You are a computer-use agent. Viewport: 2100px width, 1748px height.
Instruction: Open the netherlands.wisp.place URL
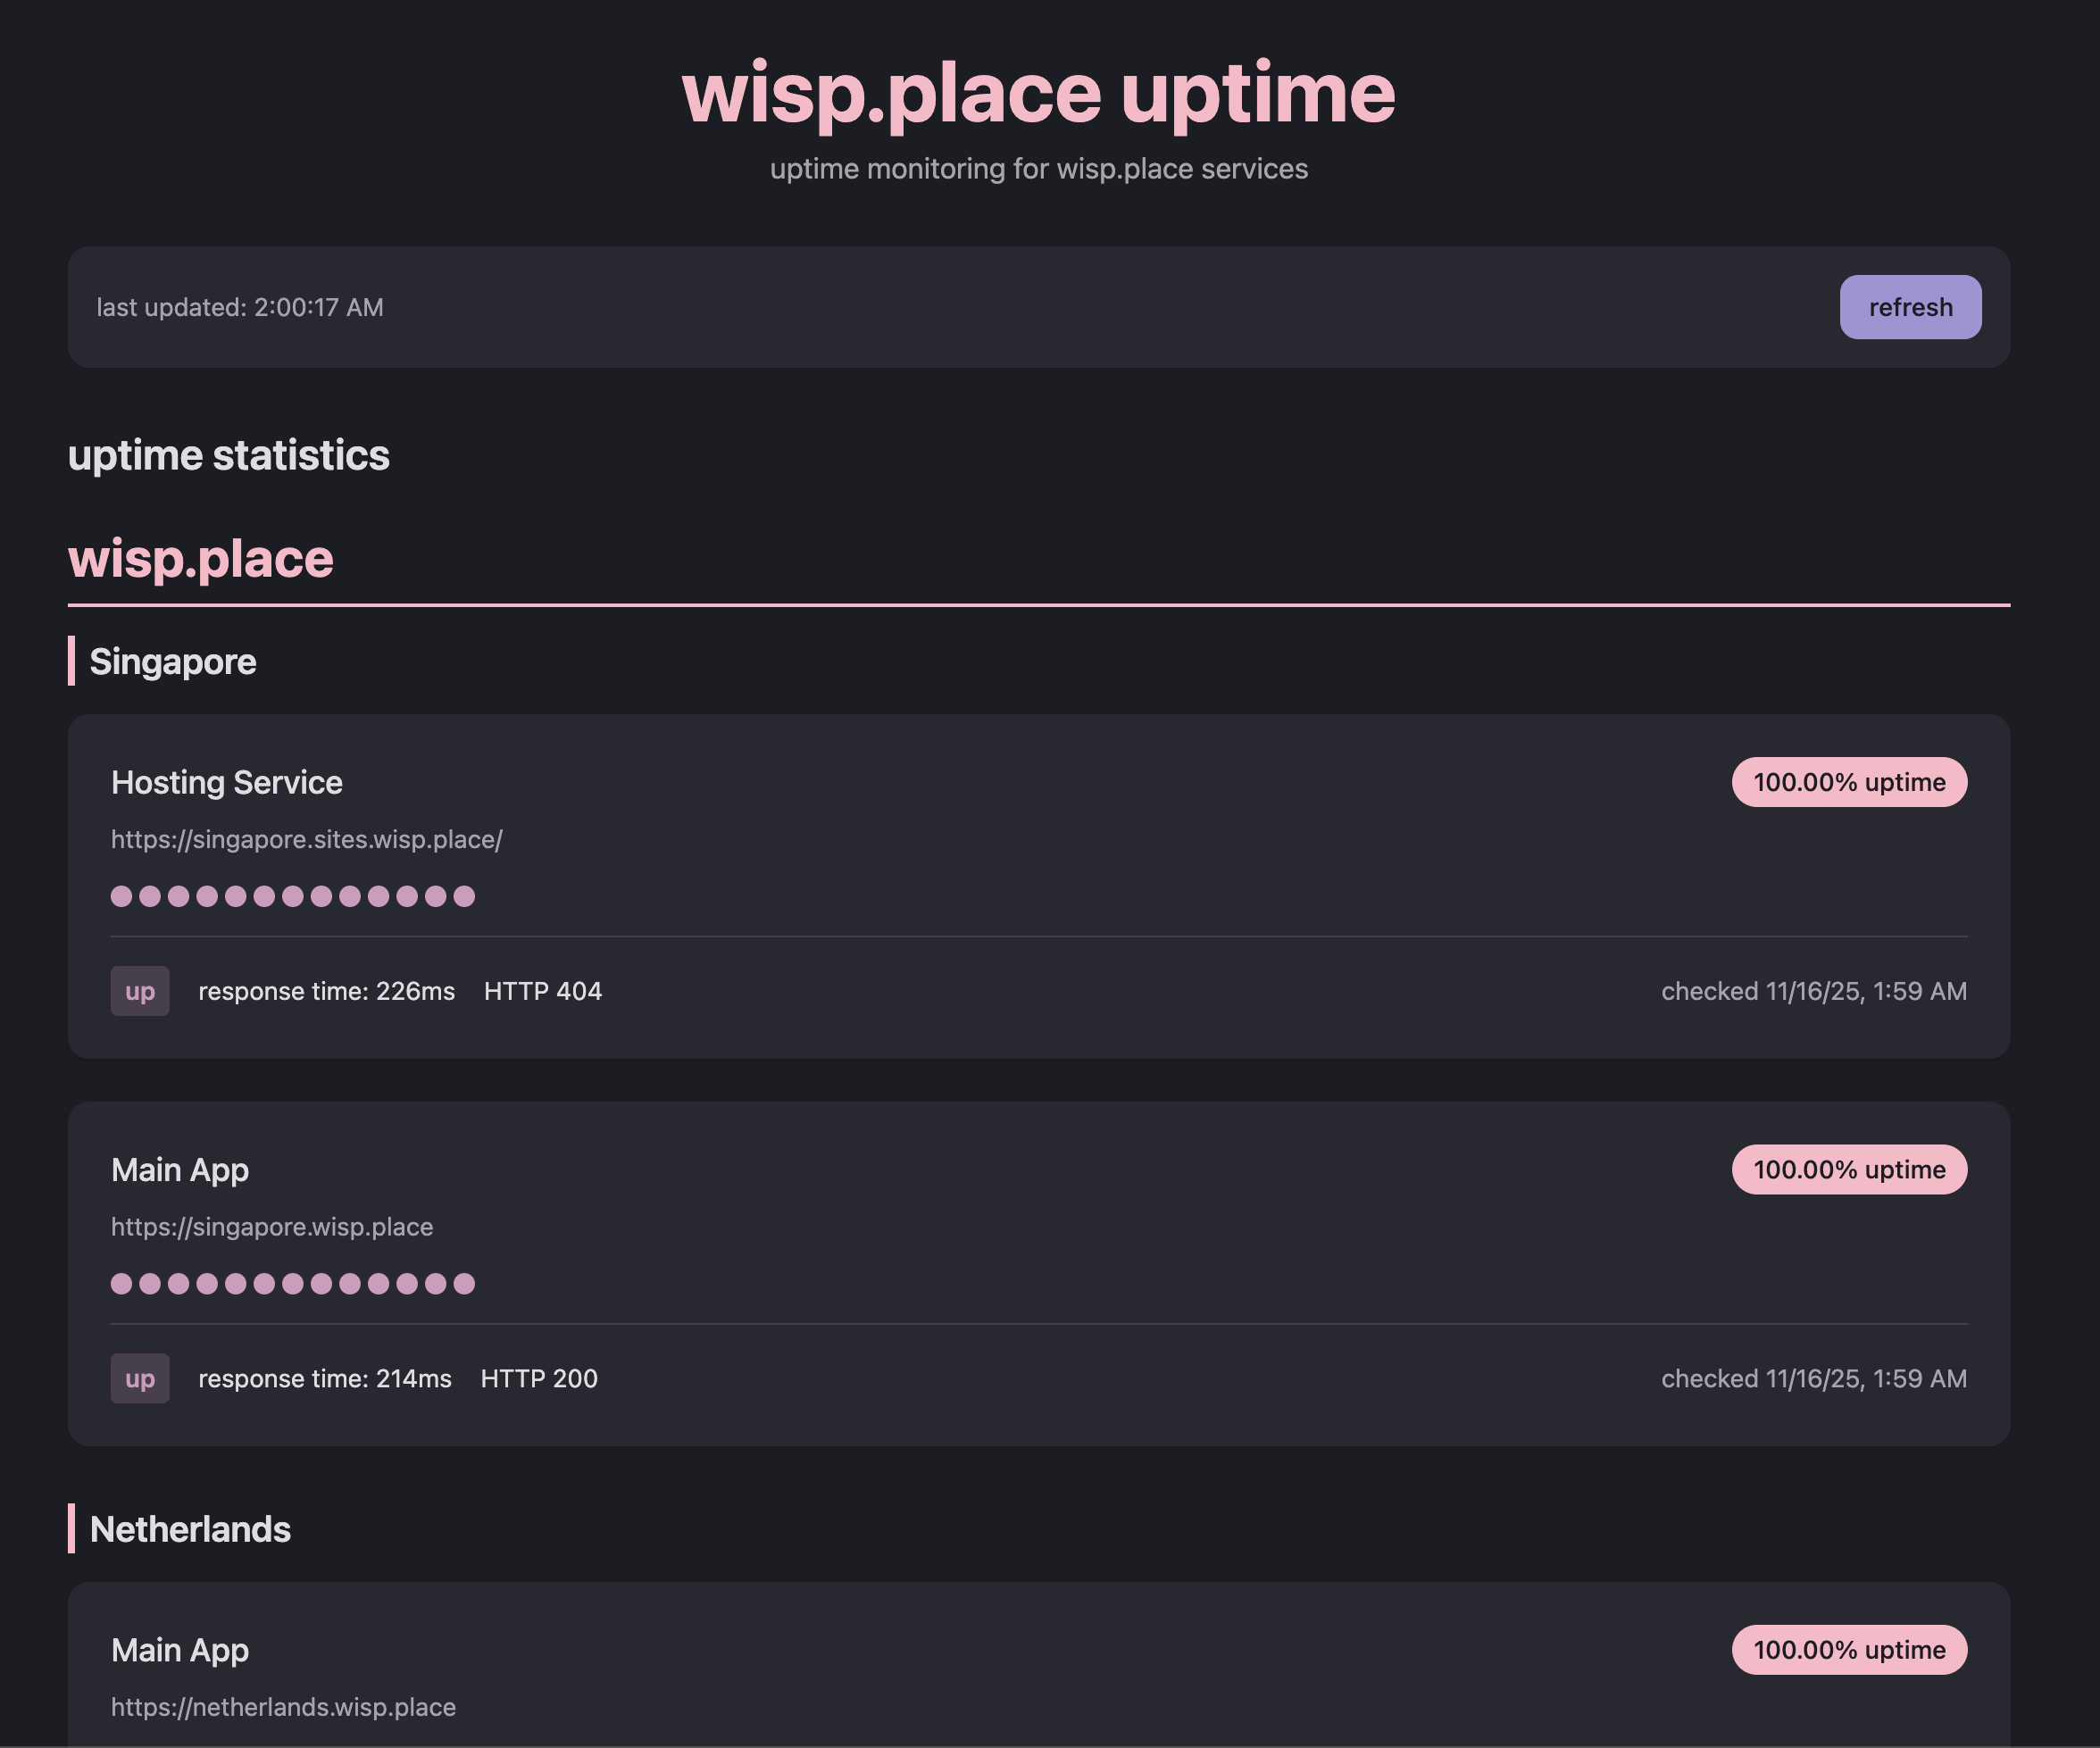(283, 1706)
